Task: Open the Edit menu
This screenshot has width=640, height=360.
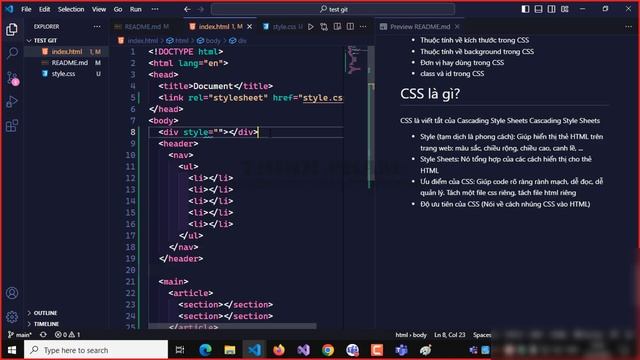Action: (44, 9)
